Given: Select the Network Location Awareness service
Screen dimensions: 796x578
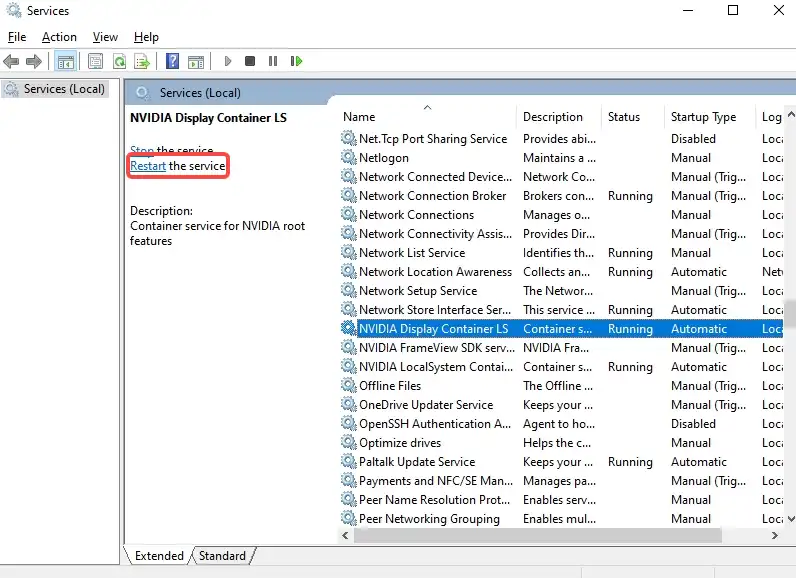Looking at the screenshot, I should click(x=561, y=271).
